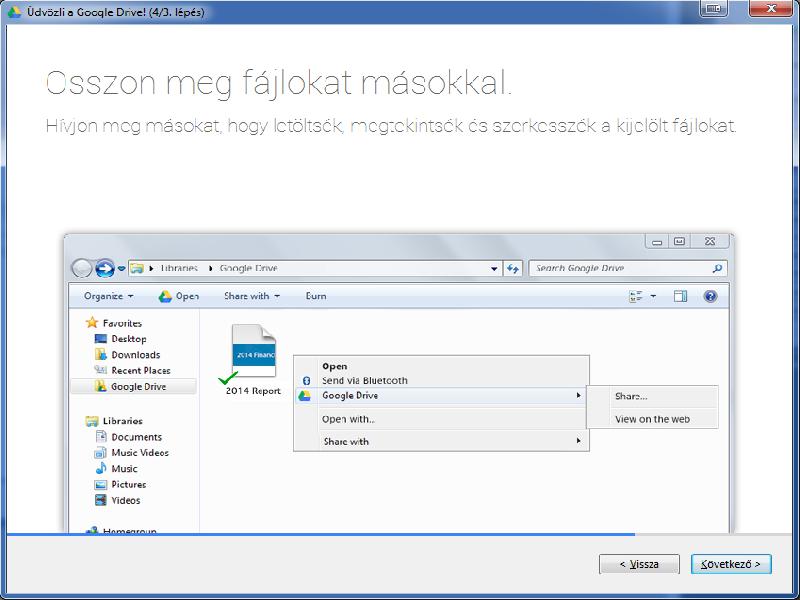This screenshot has width=800, height=600.
Task: Go back with the Vissza button
Action: [639, 564]
